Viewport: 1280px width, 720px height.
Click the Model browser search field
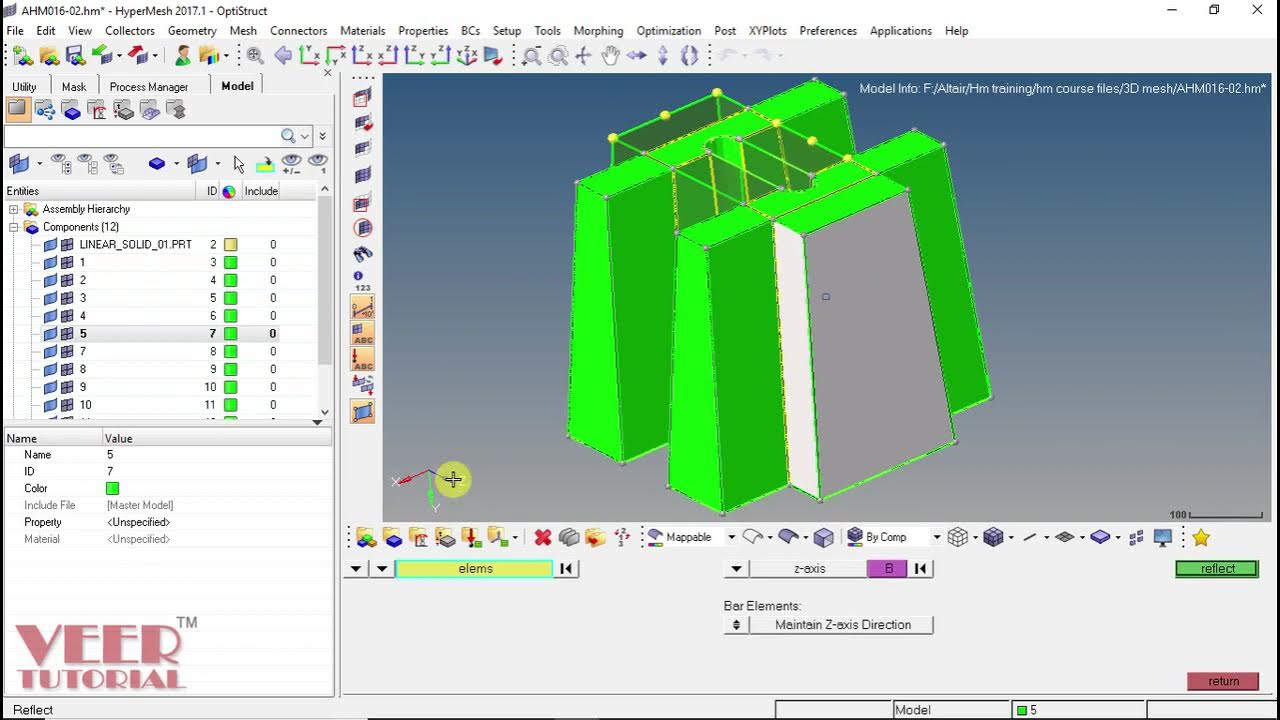[142, 136]
